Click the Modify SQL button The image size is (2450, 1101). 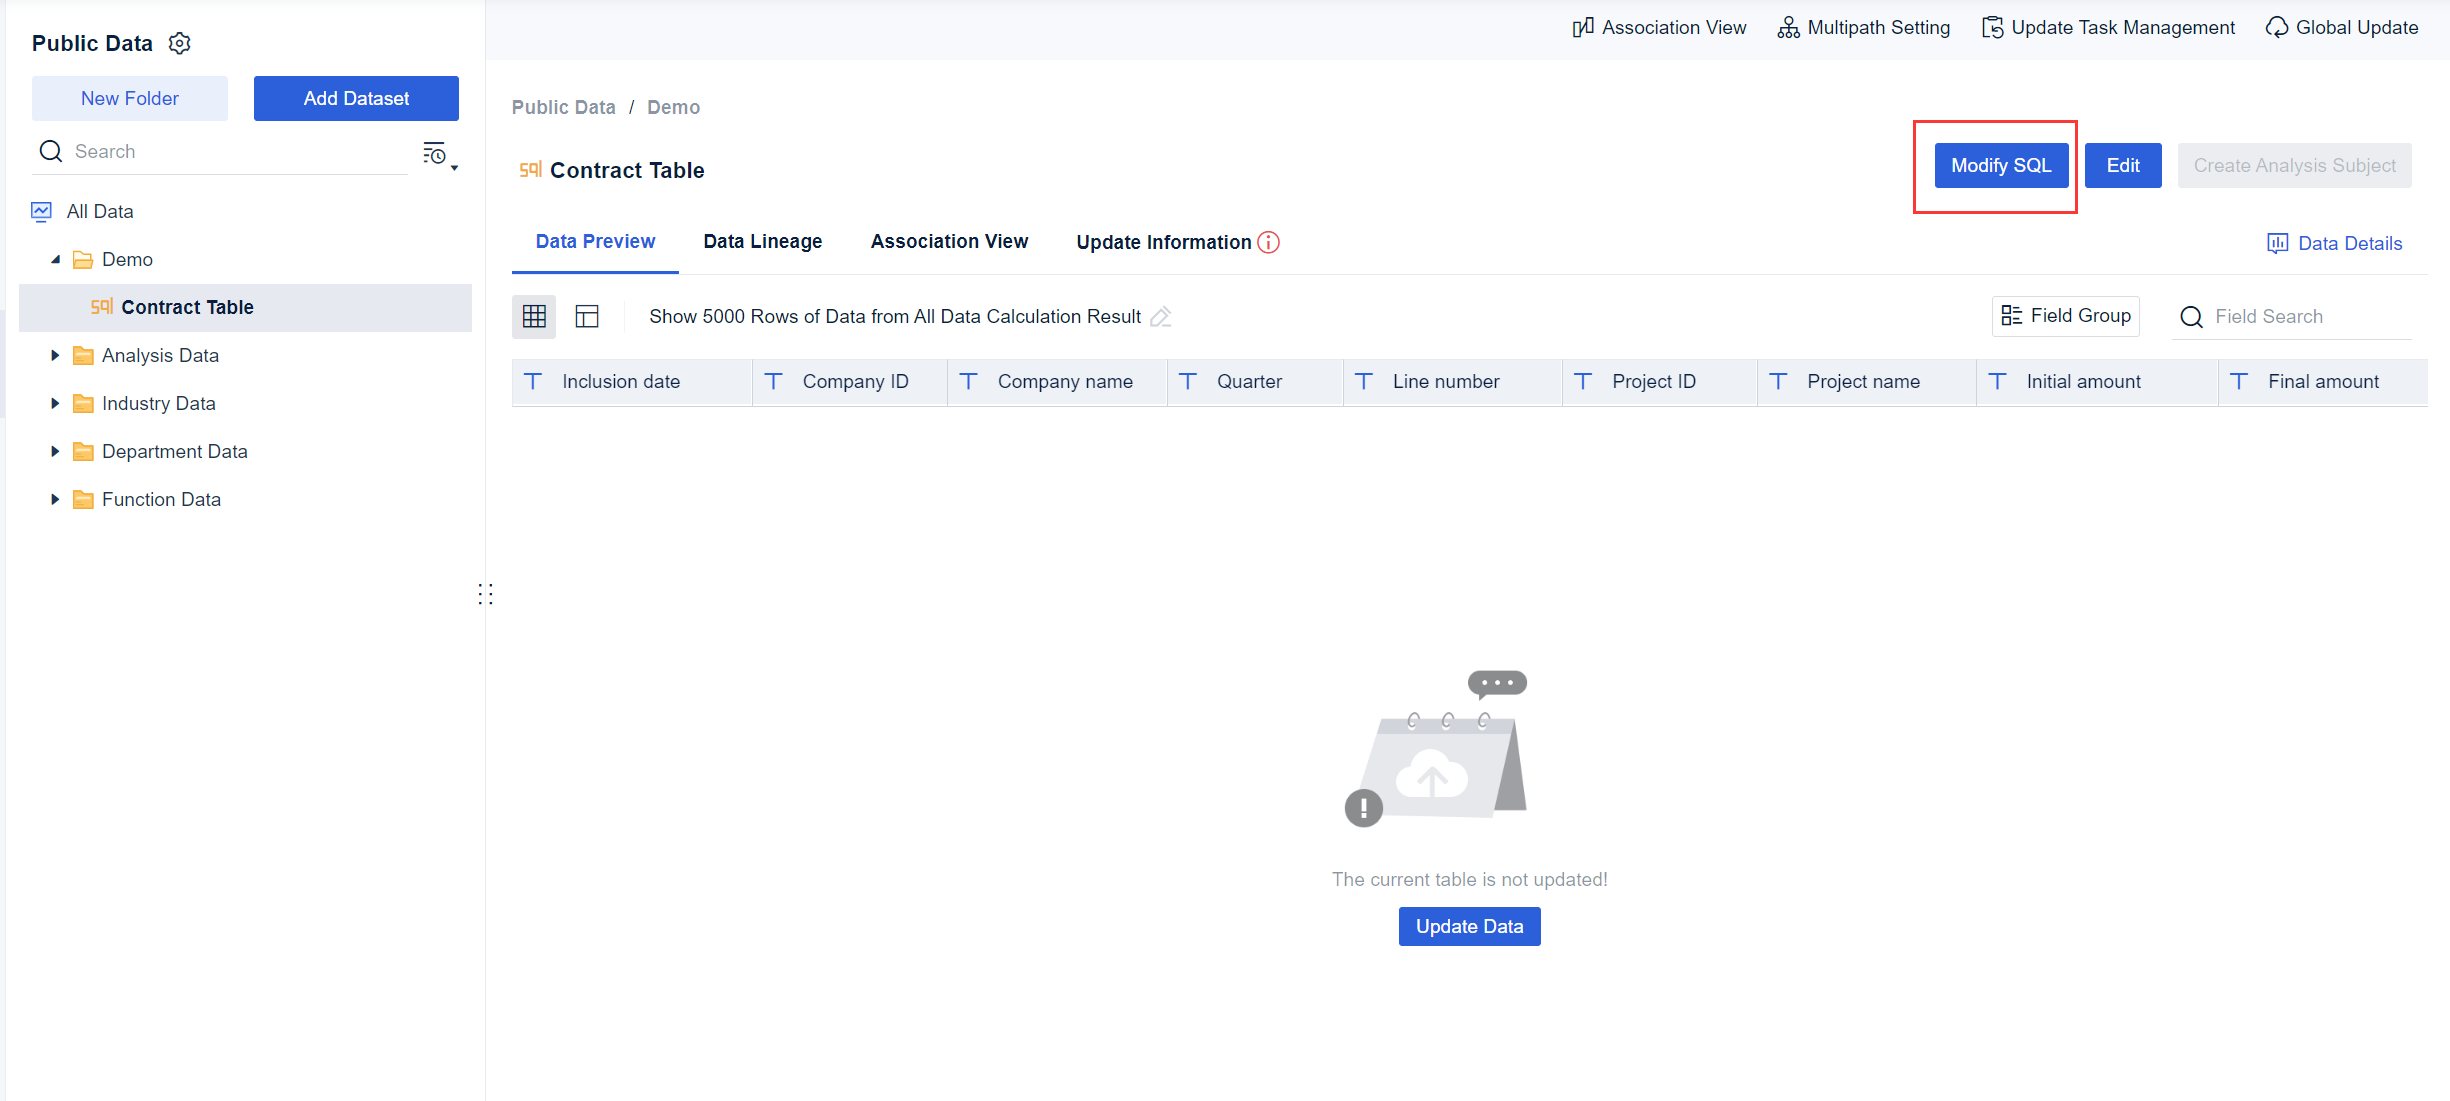(x=2000, y=166)
